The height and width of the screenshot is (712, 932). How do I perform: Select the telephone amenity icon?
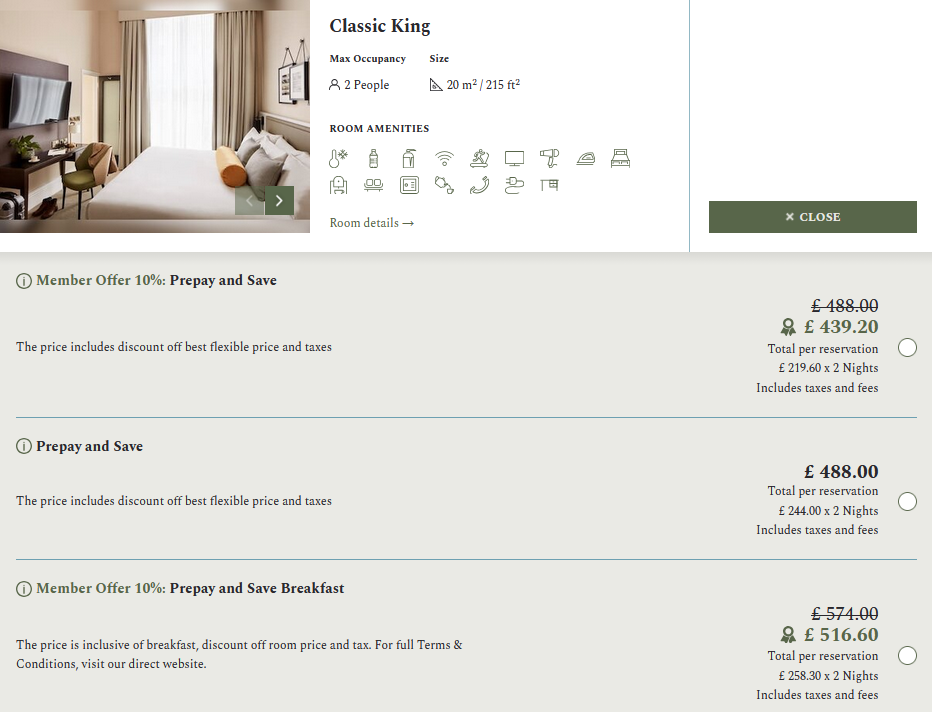479,184
